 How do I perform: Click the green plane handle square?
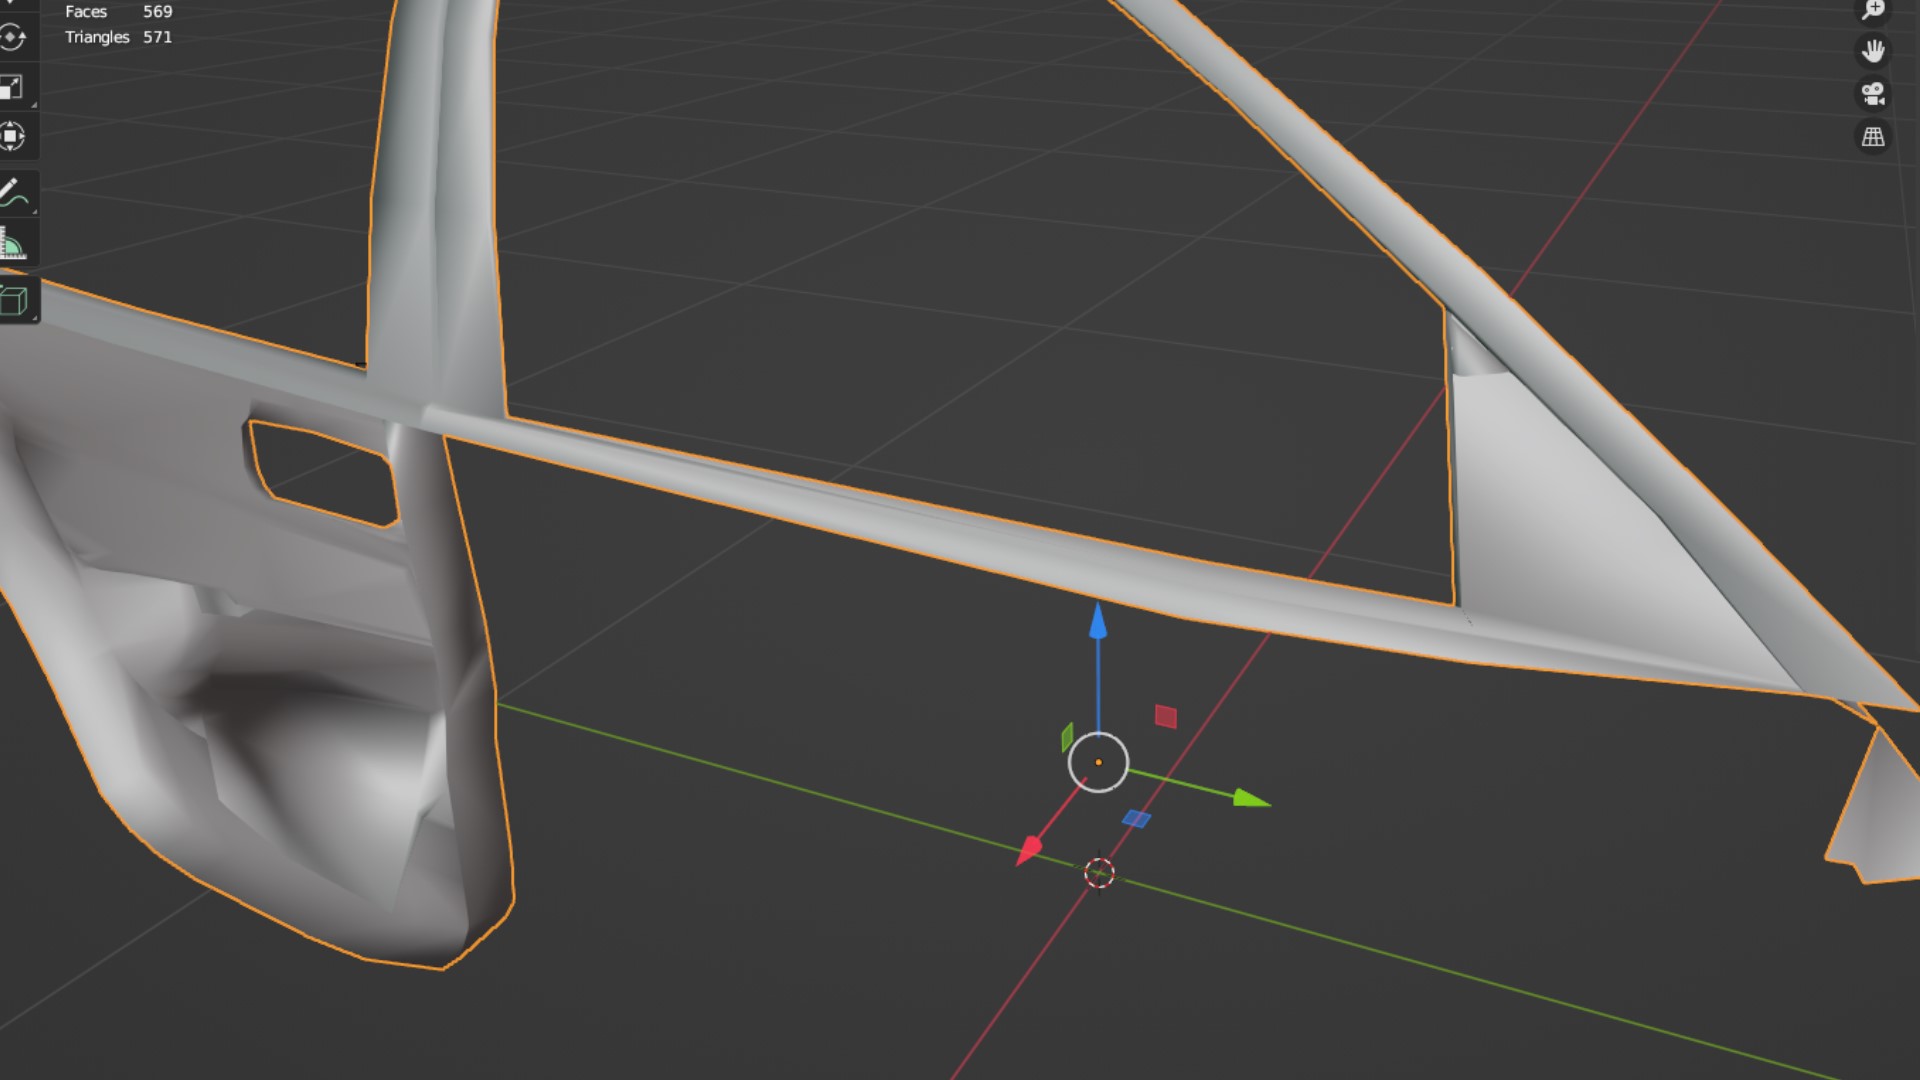pyautogui.click(x=1067, y=738)
